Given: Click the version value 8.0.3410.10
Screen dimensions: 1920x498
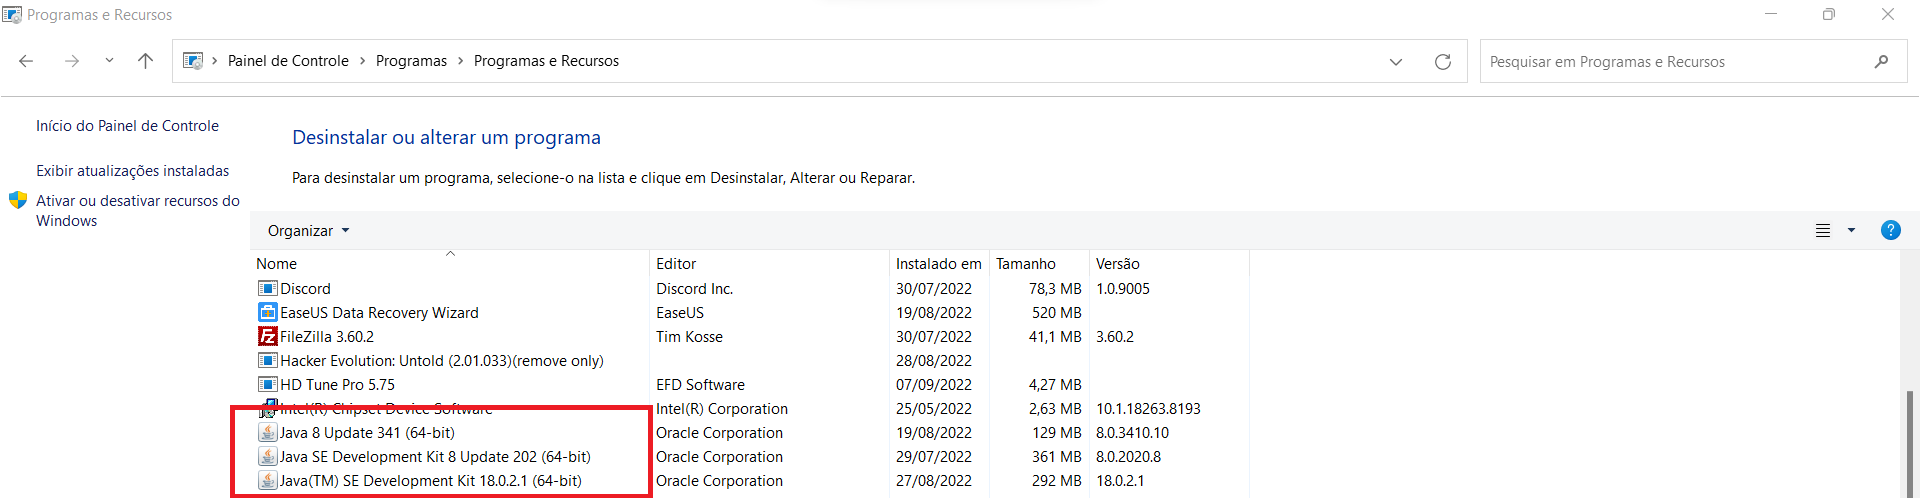Looking at the screenshot, I should (1132, 433).
